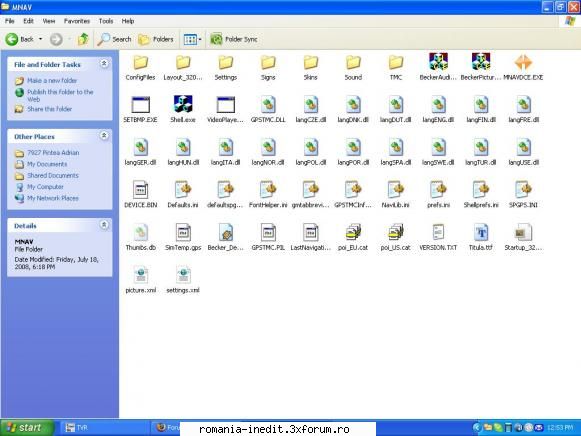
Task: Click the My Computer link
Action: pyautogui.click(x=45, y=187)
